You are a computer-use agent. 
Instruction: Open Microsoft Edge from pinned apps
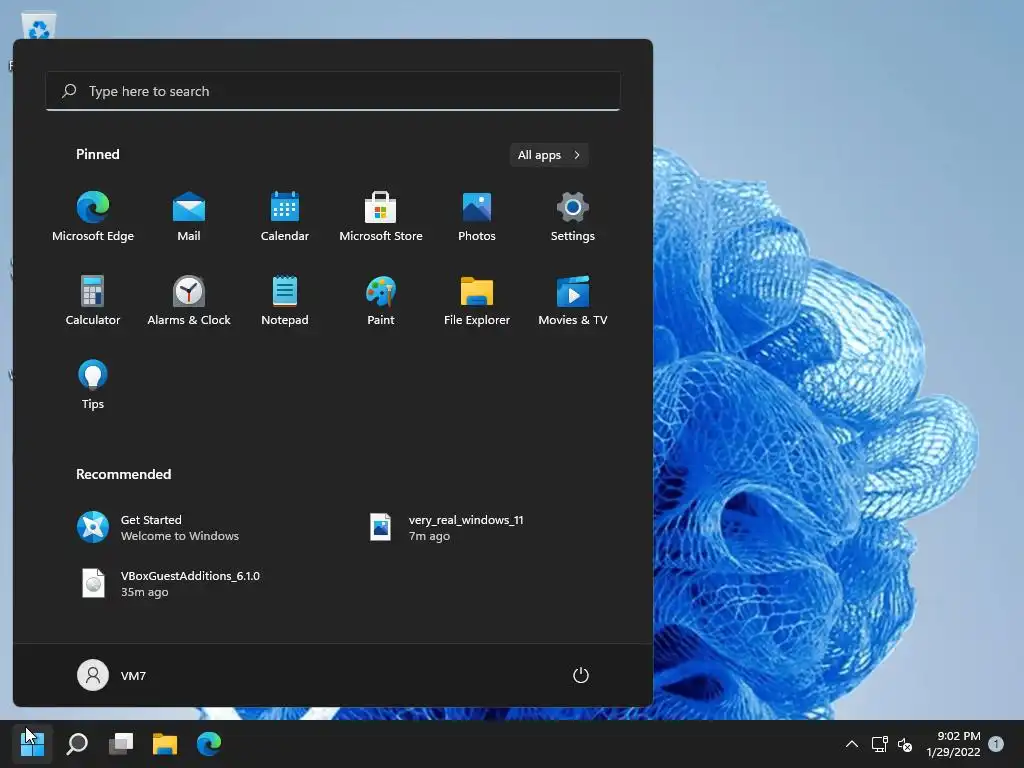93,217
